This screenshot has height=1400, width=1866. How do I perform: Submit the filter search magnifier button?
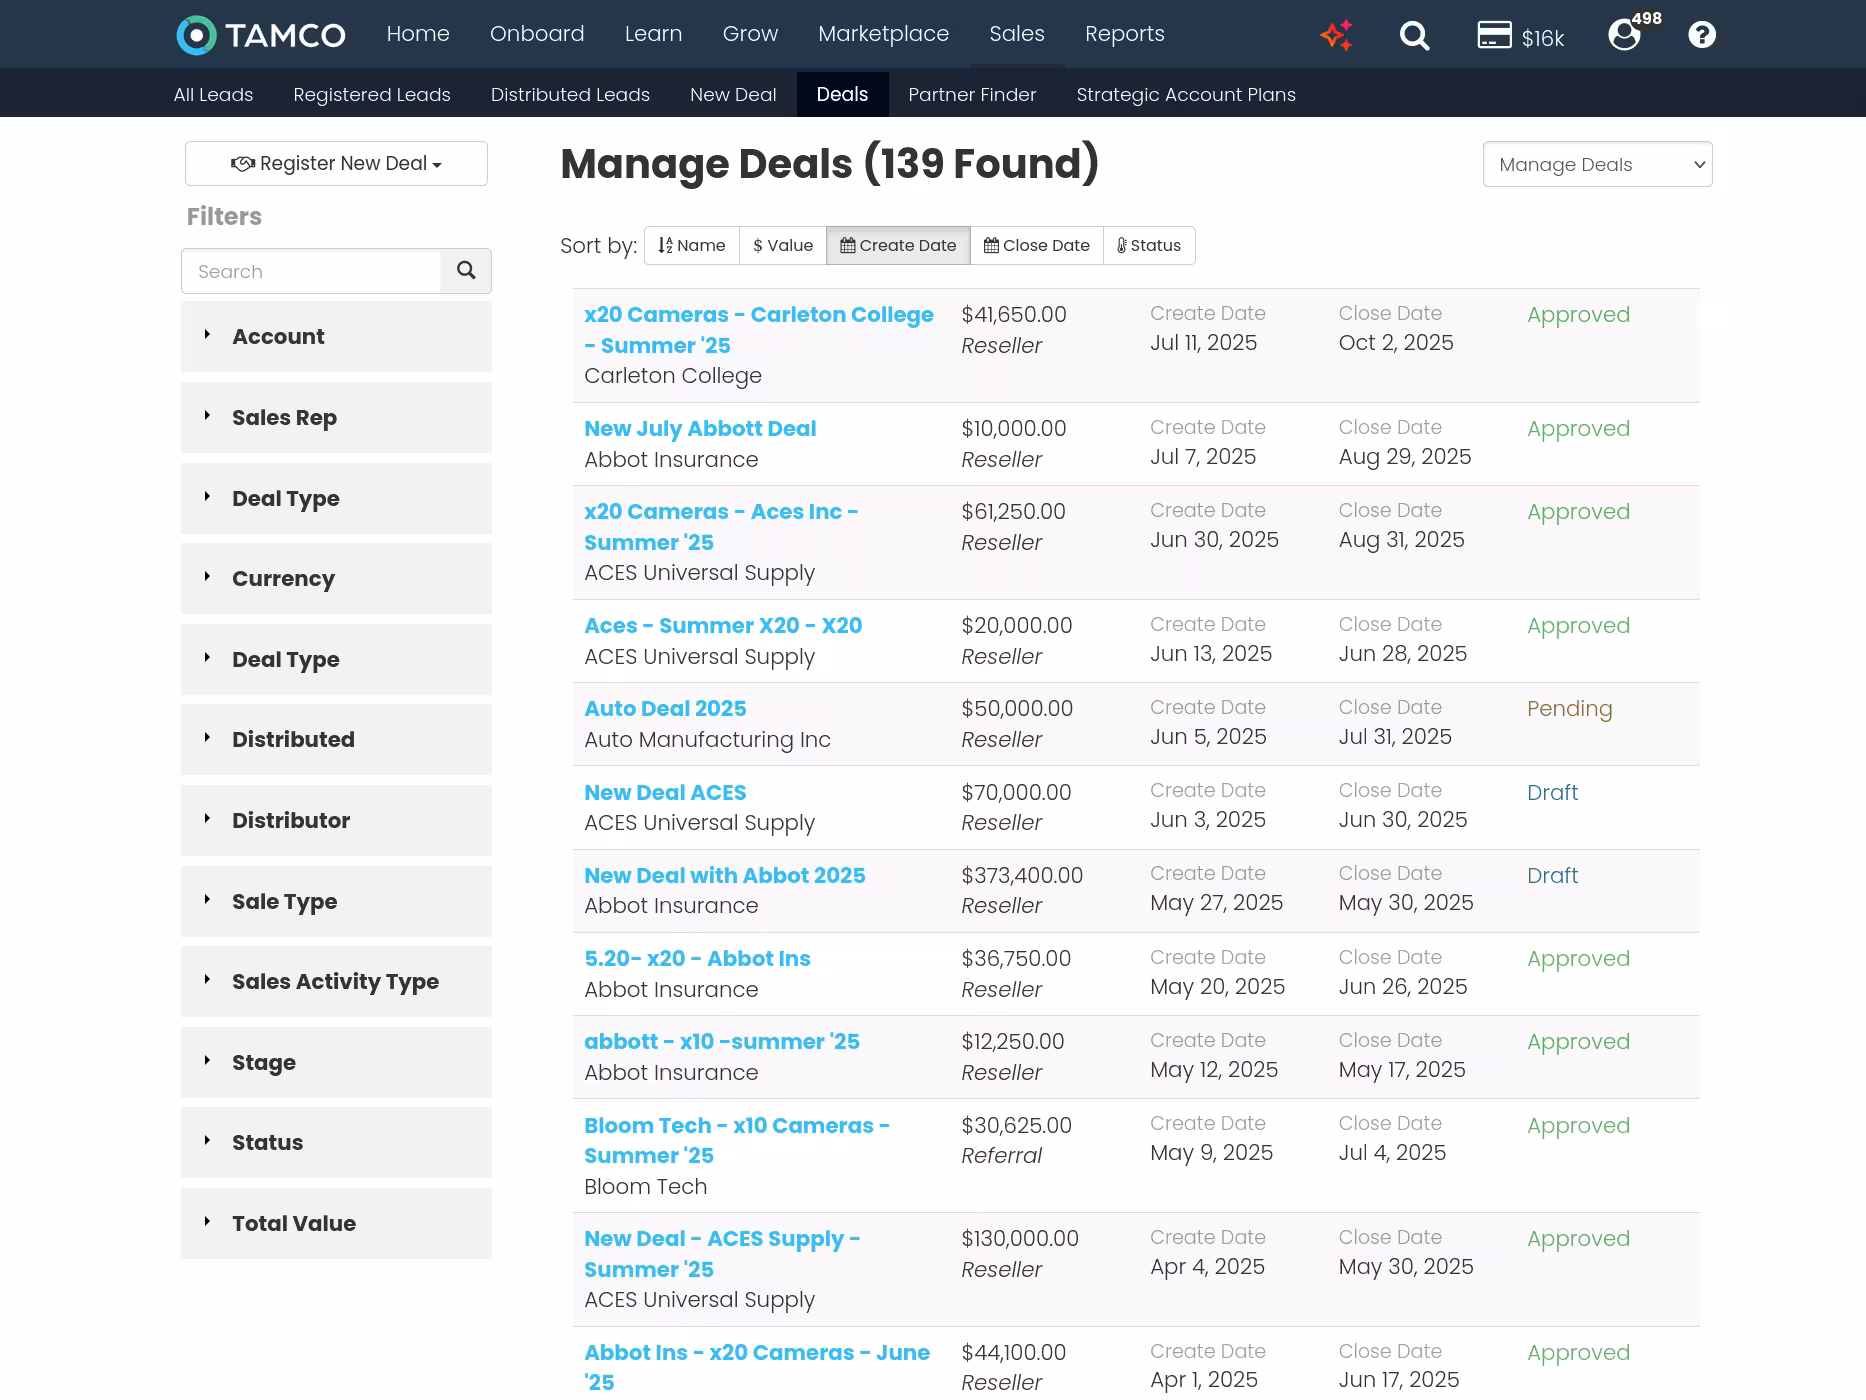pyautogui.click(x=466, y=271)
